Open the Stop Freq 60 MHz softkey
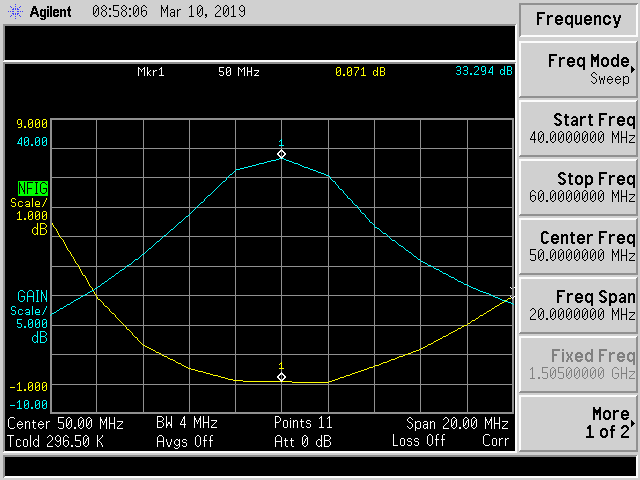The image size is (640, 480). [578, 188]
